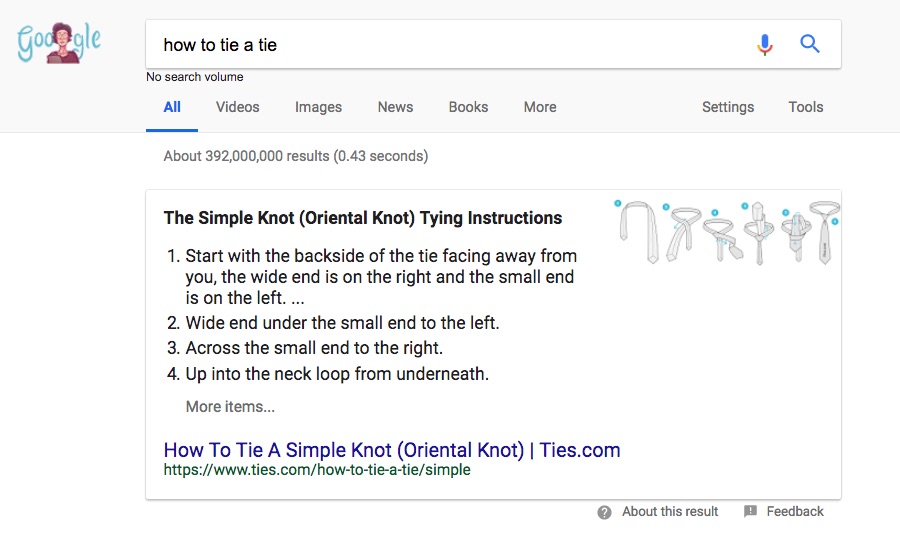900x535 pixels.
Task: Open the tie knot steps illustration thumbnail
Action: pyautogui.click(x=727, y=232)
